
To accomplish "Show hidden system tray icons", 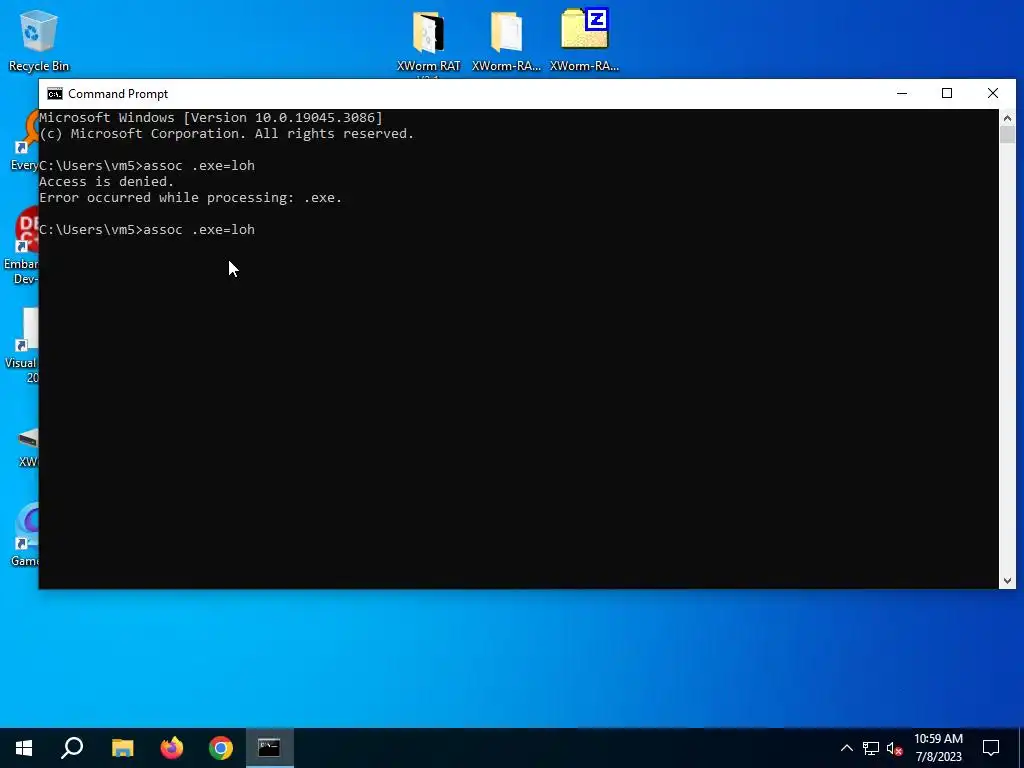I will (846, 748).
